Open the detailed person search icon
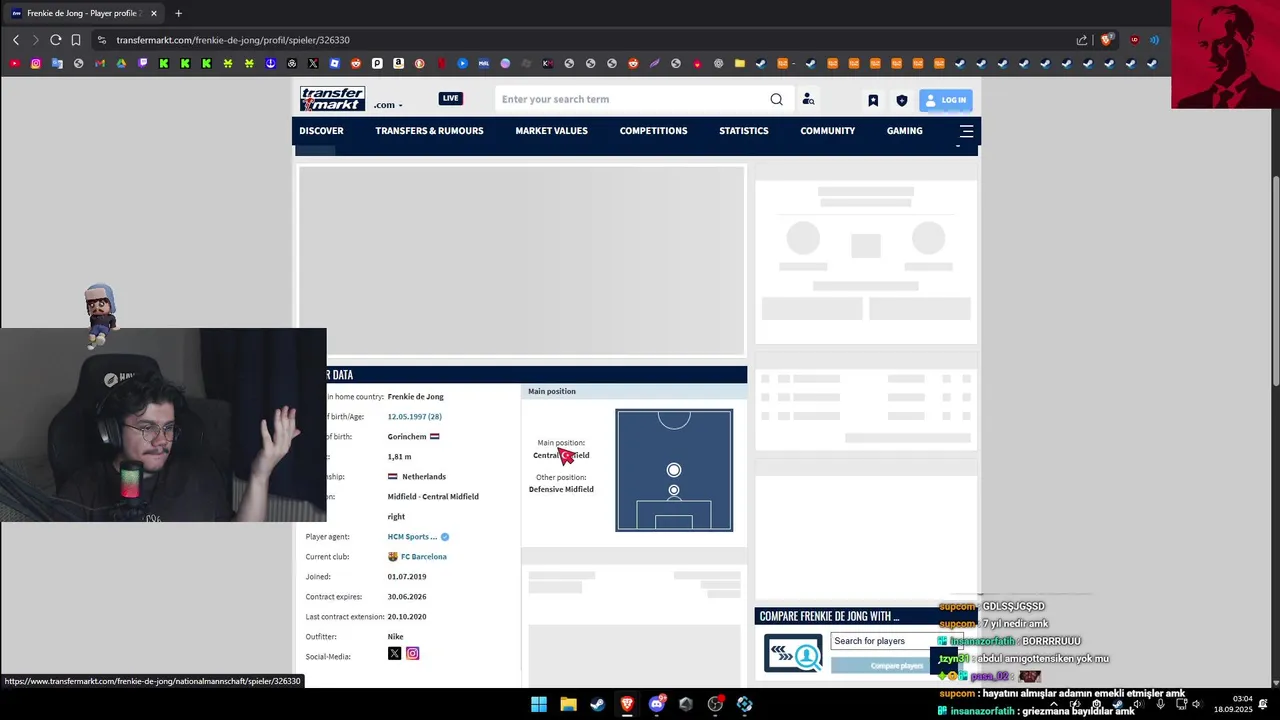 [808, 99]
